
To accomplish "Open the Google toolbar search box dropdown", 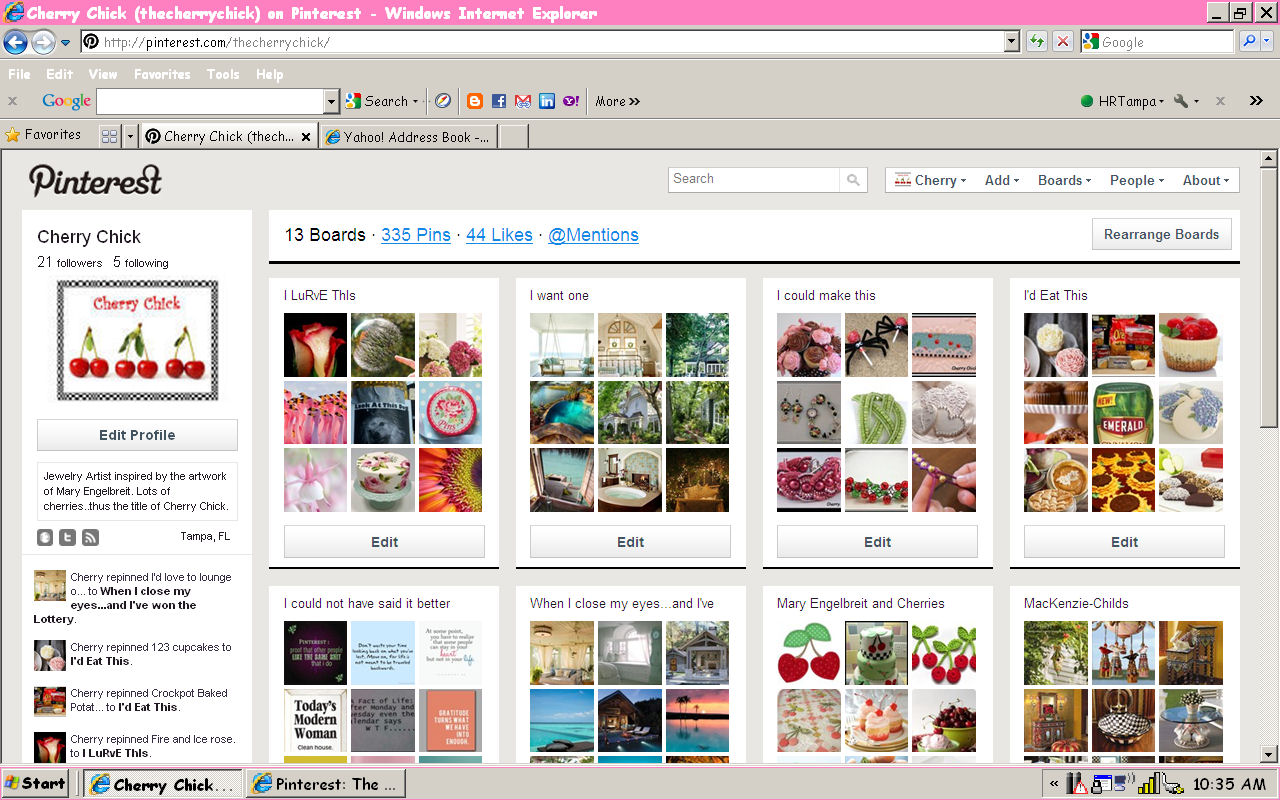I will tap(332, 101).
